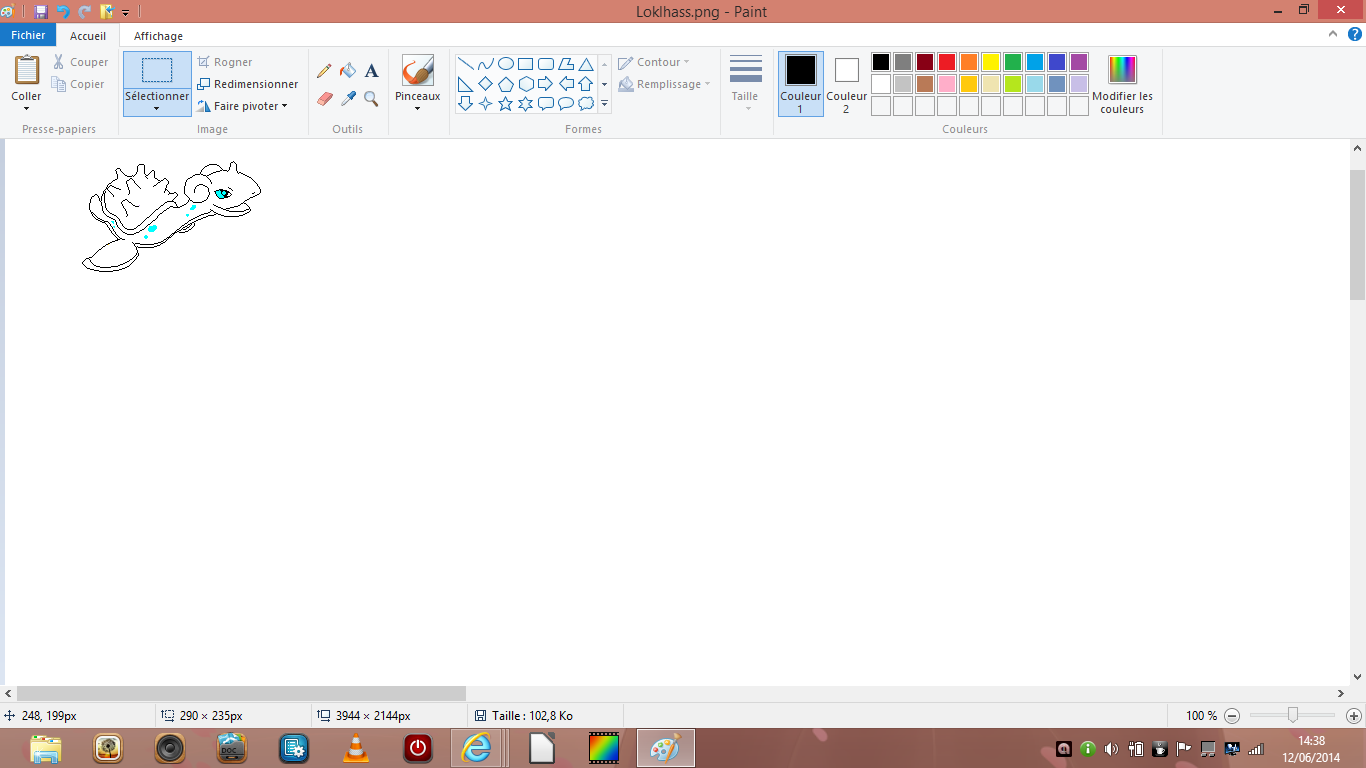This screenshot has width=1366, height=768.
Task: Select the Pencil tool
Action: coord(324,71)
